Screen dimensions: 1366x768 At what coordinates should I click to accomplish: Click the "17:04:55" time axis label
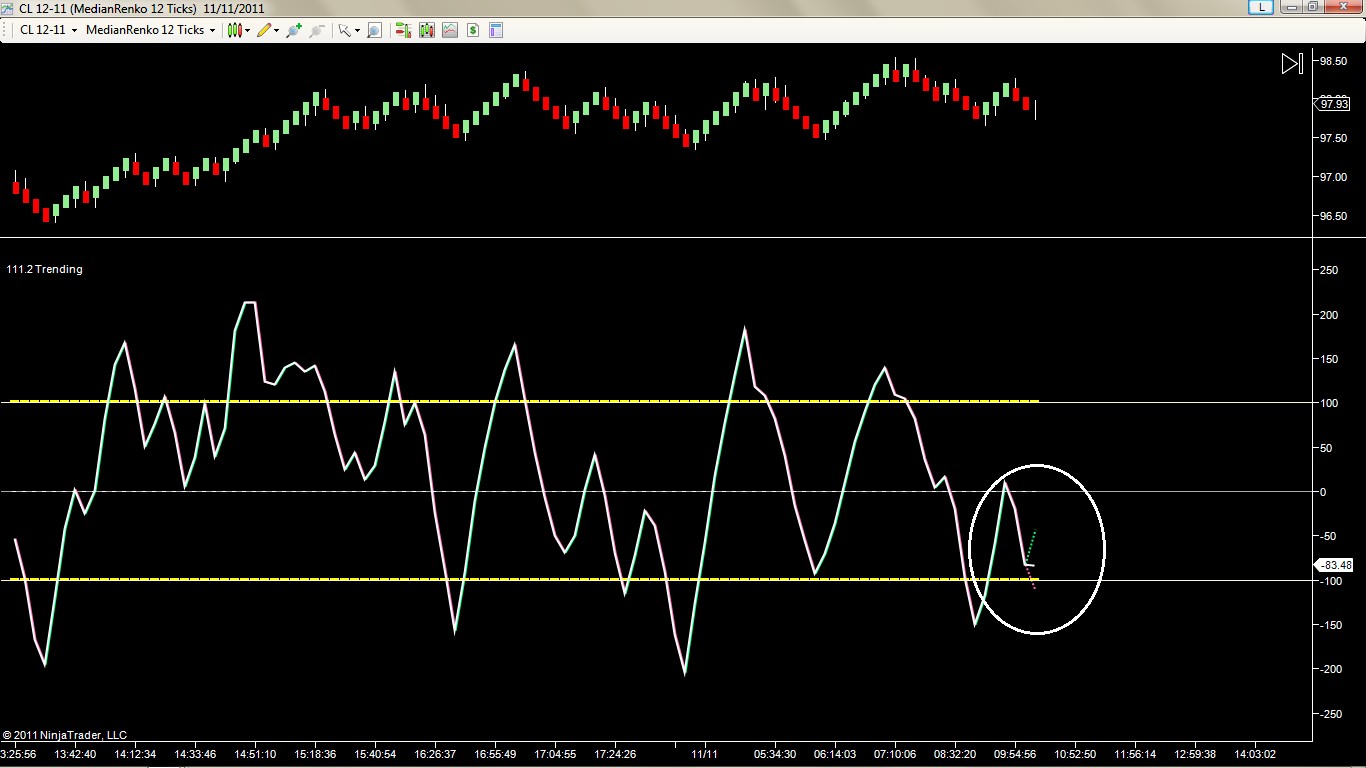(x=555, y=754)
